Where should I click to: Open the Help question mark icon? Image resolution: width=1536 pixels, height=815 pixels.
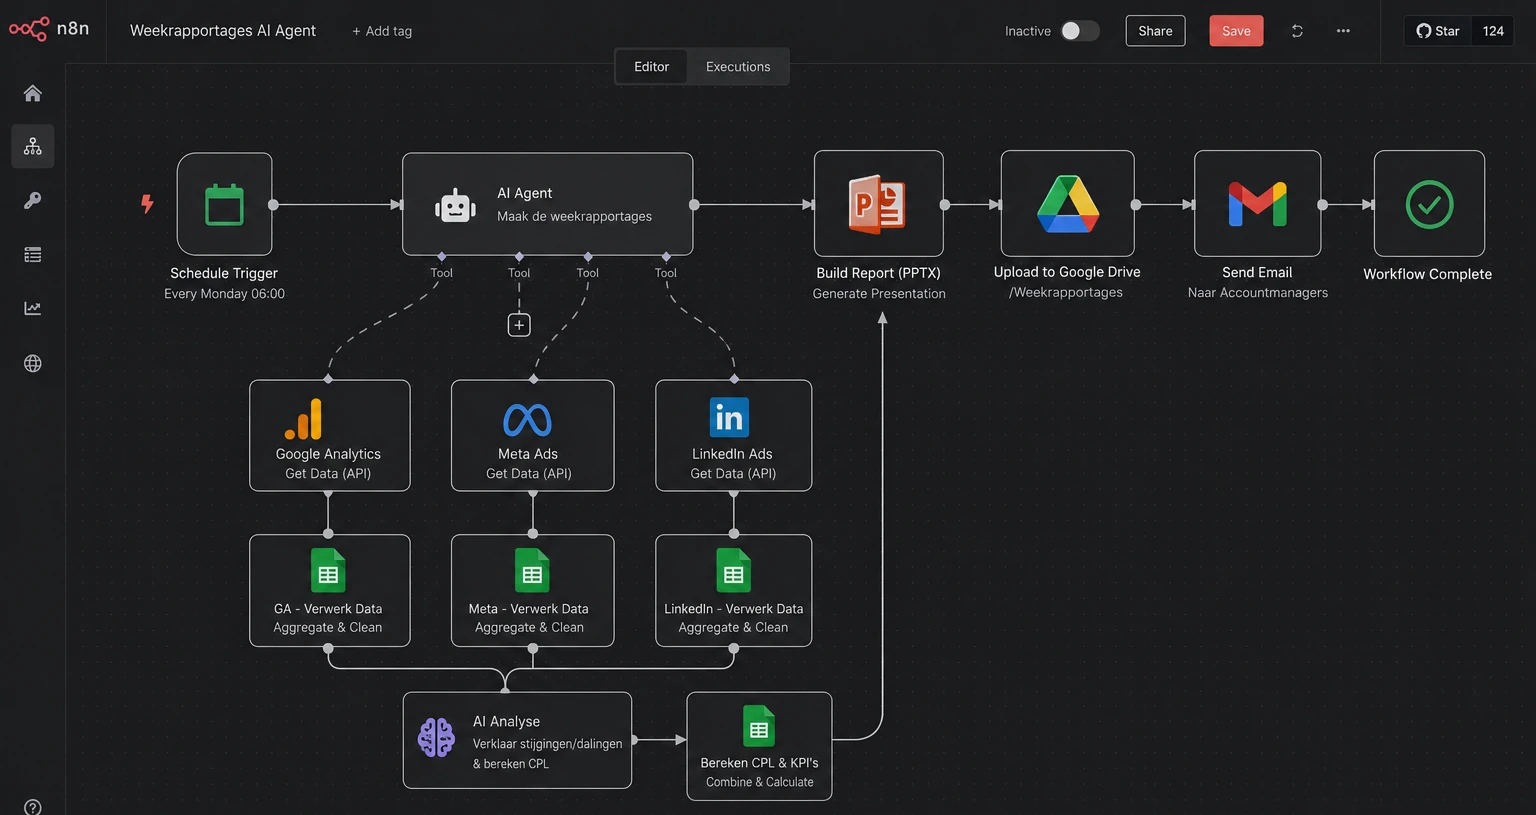33,807
